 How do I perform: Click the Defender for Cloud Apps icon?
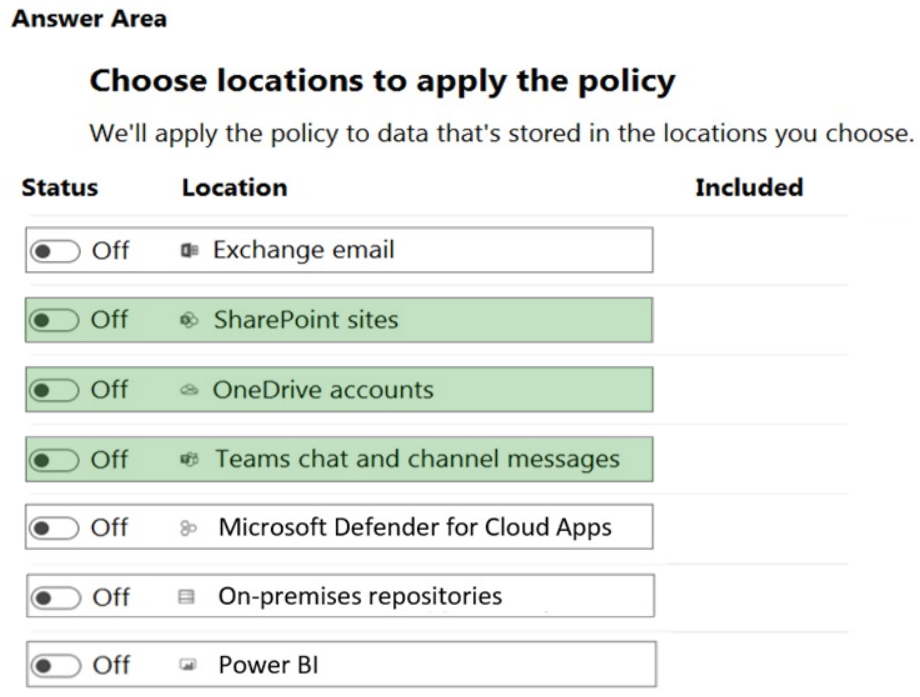point(189,528)
